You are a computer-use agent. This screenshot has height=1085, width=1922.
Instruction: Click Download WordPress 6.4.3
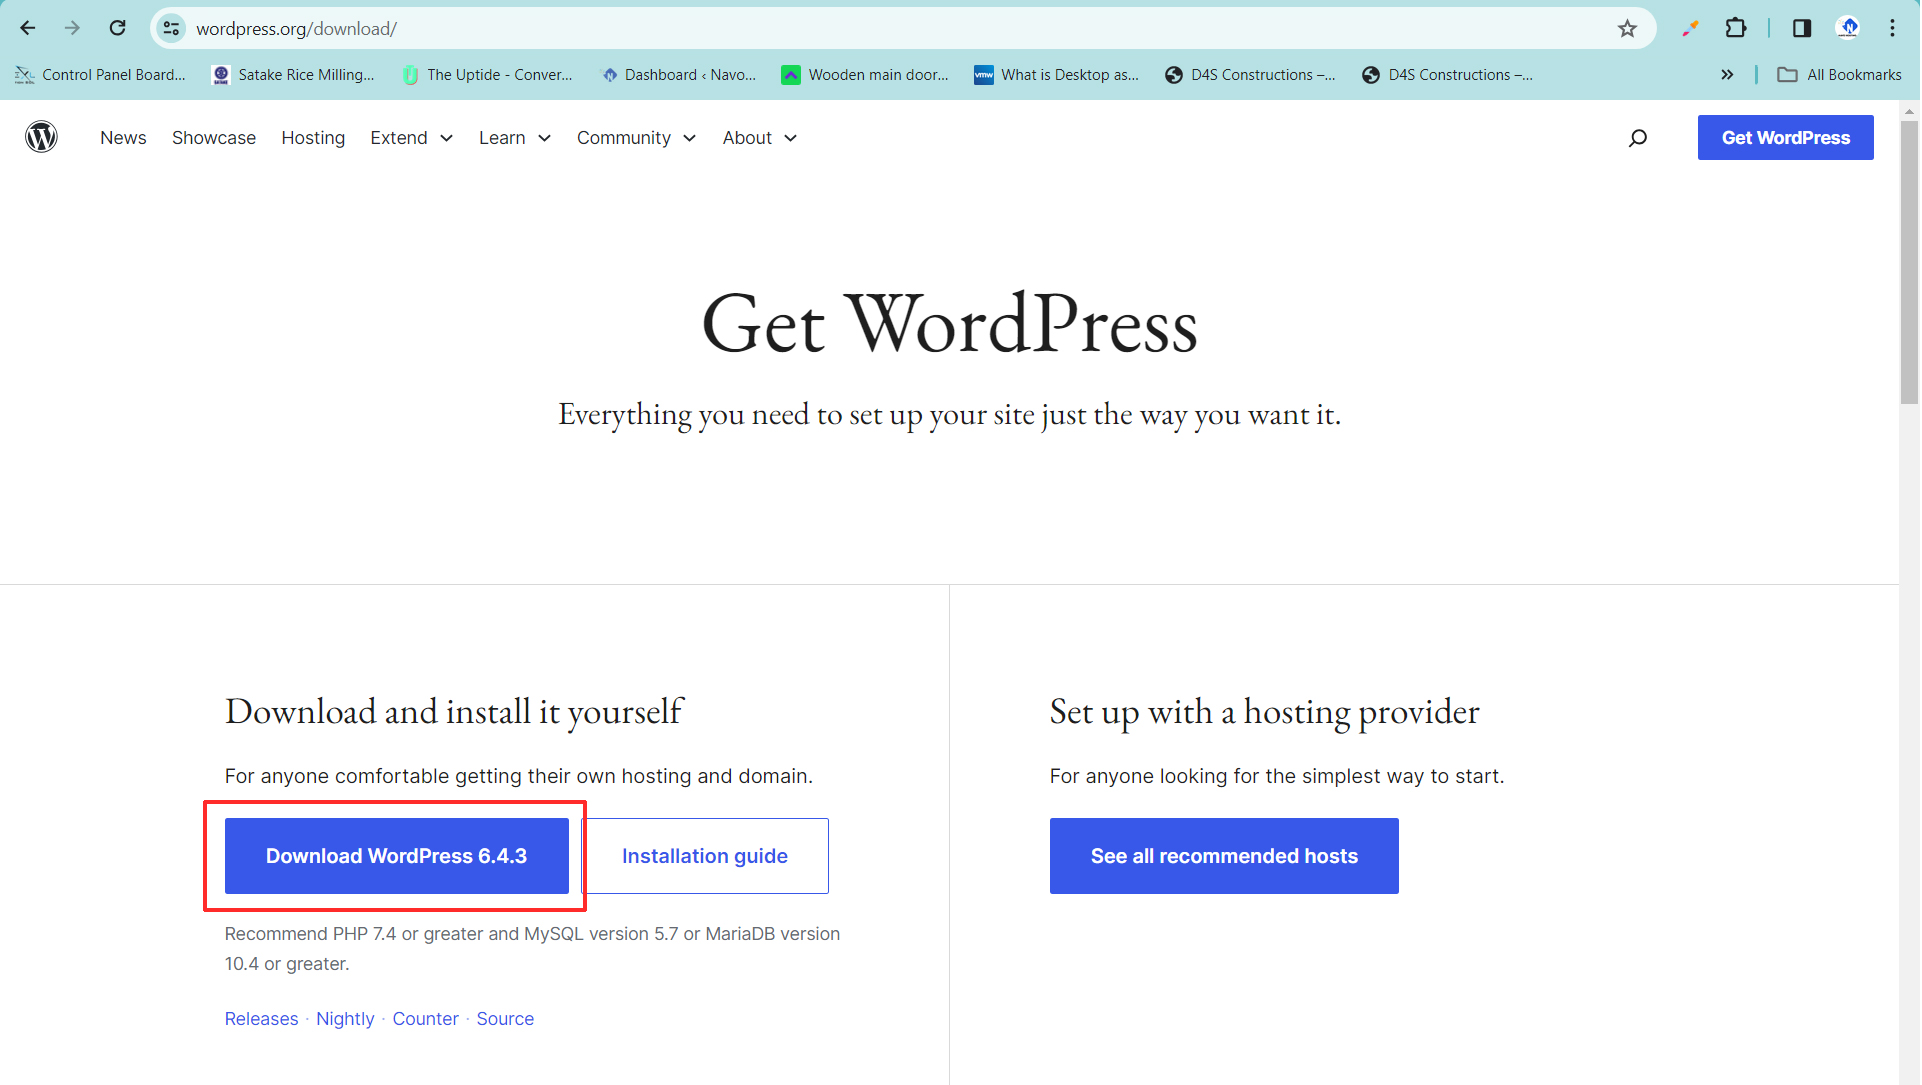(x=396, y=856)
